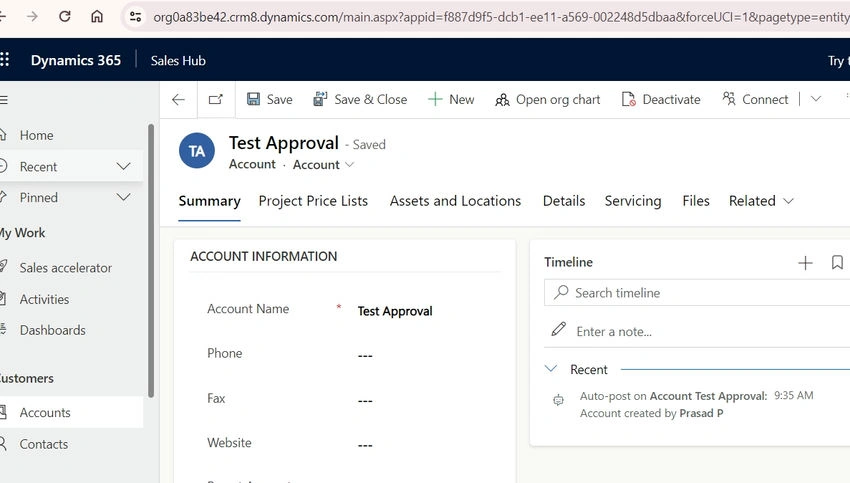Click the Search timeline input

pyautogui.click(x=697, y=293)
